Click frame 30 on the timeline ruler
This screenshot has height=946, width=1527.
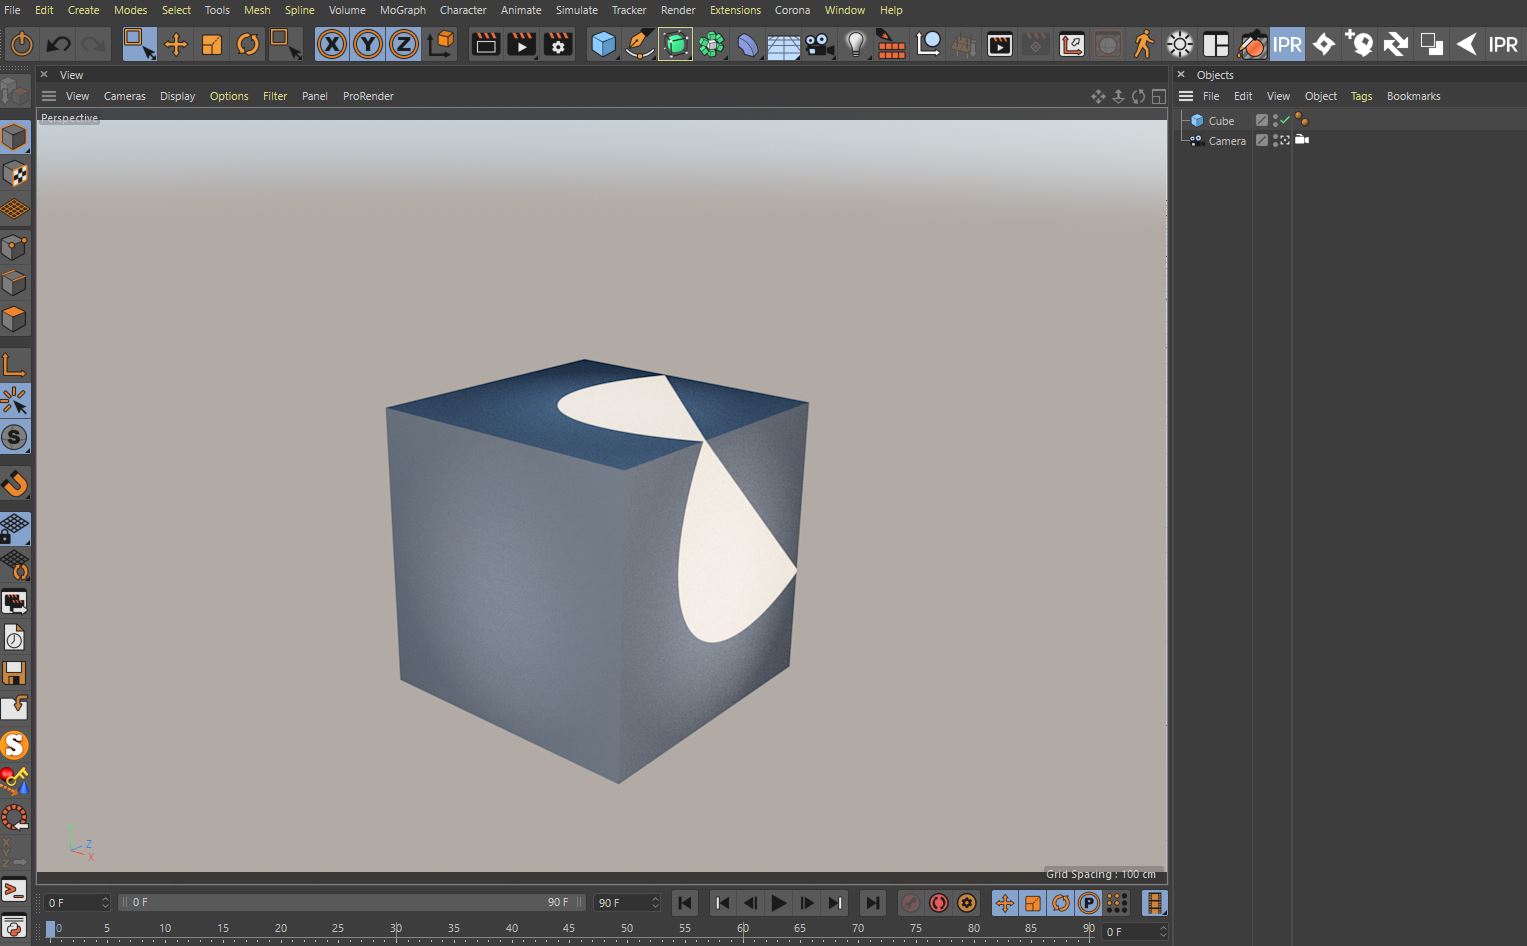pos(396,929)
